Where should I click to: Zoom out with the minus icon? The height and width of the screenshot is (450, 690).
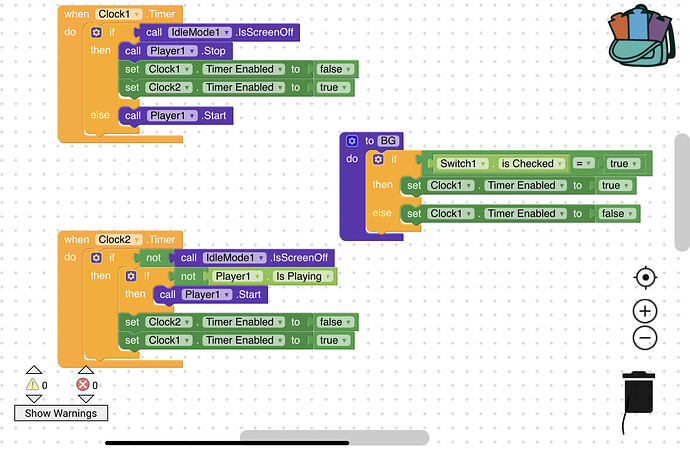645,338
